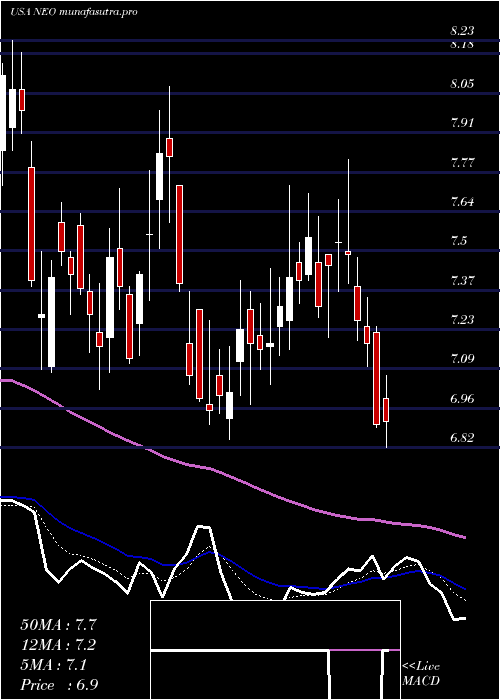Click the 7.09 price axis label

462,358
